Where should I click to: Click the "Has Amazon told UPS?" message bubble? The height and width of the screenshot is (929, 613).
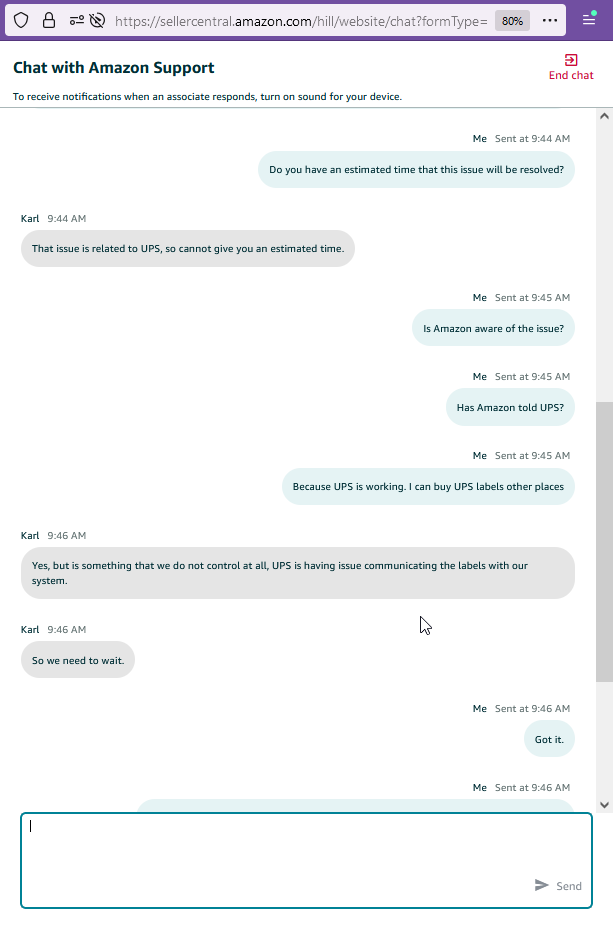[510, 408]
